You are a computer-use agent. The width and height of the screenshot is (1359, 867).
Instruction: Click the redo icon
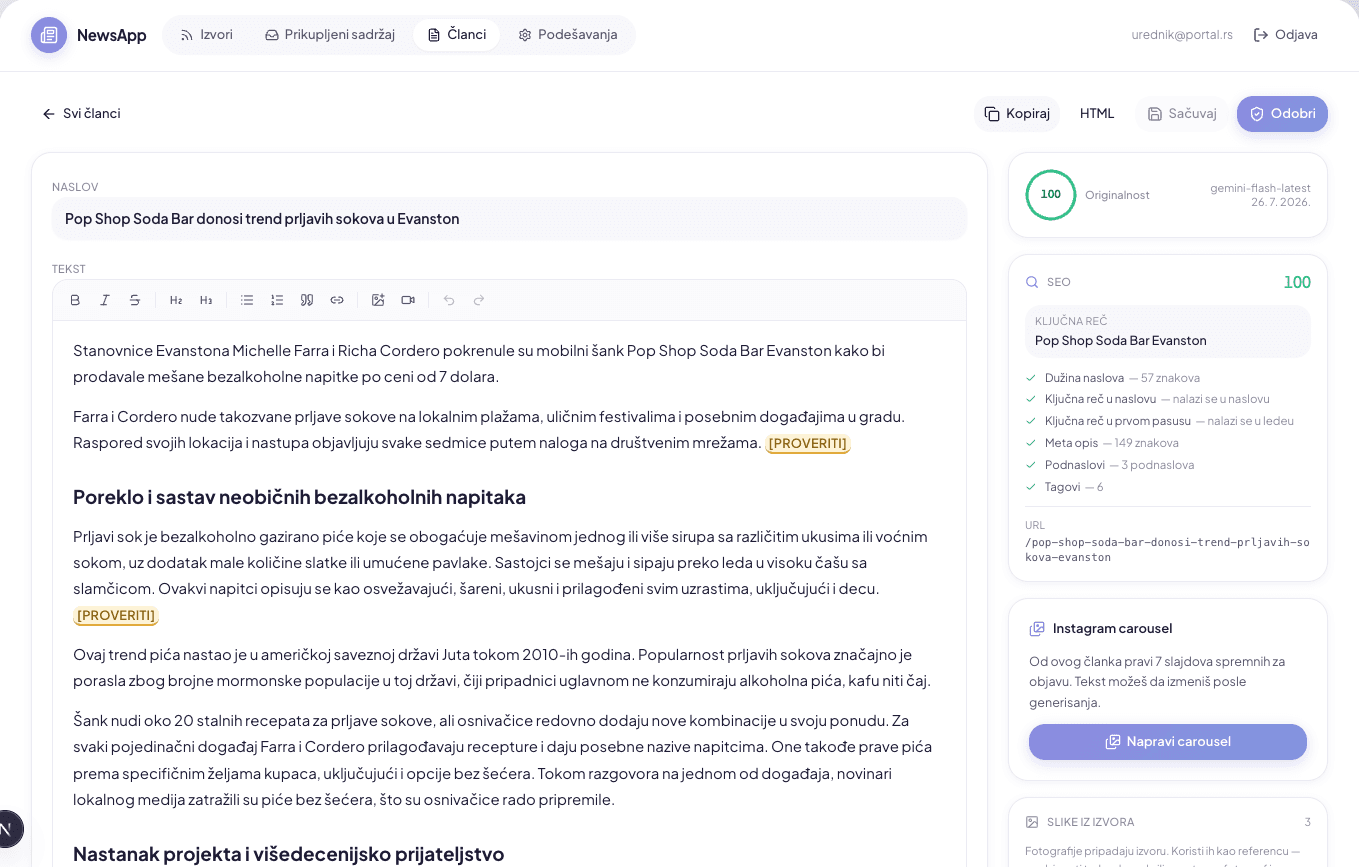tap(479, 300)
